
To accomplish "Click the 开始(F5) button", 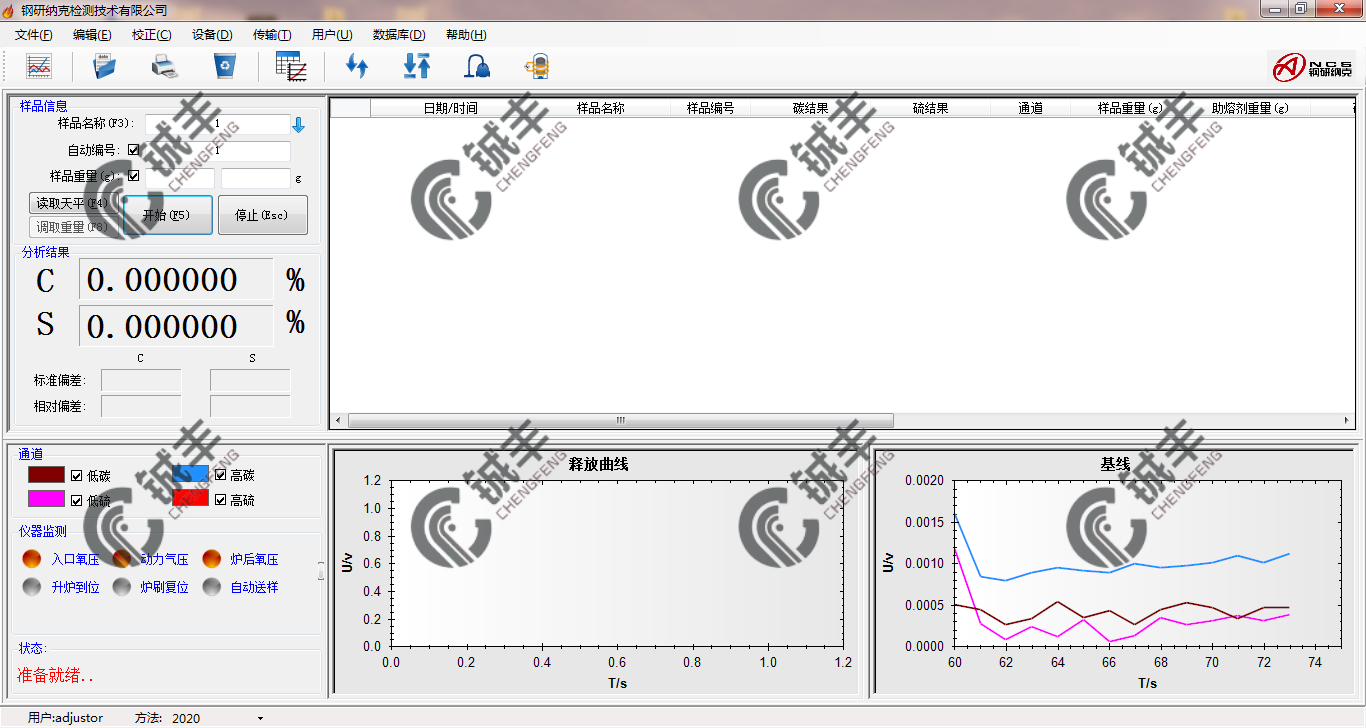I will (x=167, y=215).
